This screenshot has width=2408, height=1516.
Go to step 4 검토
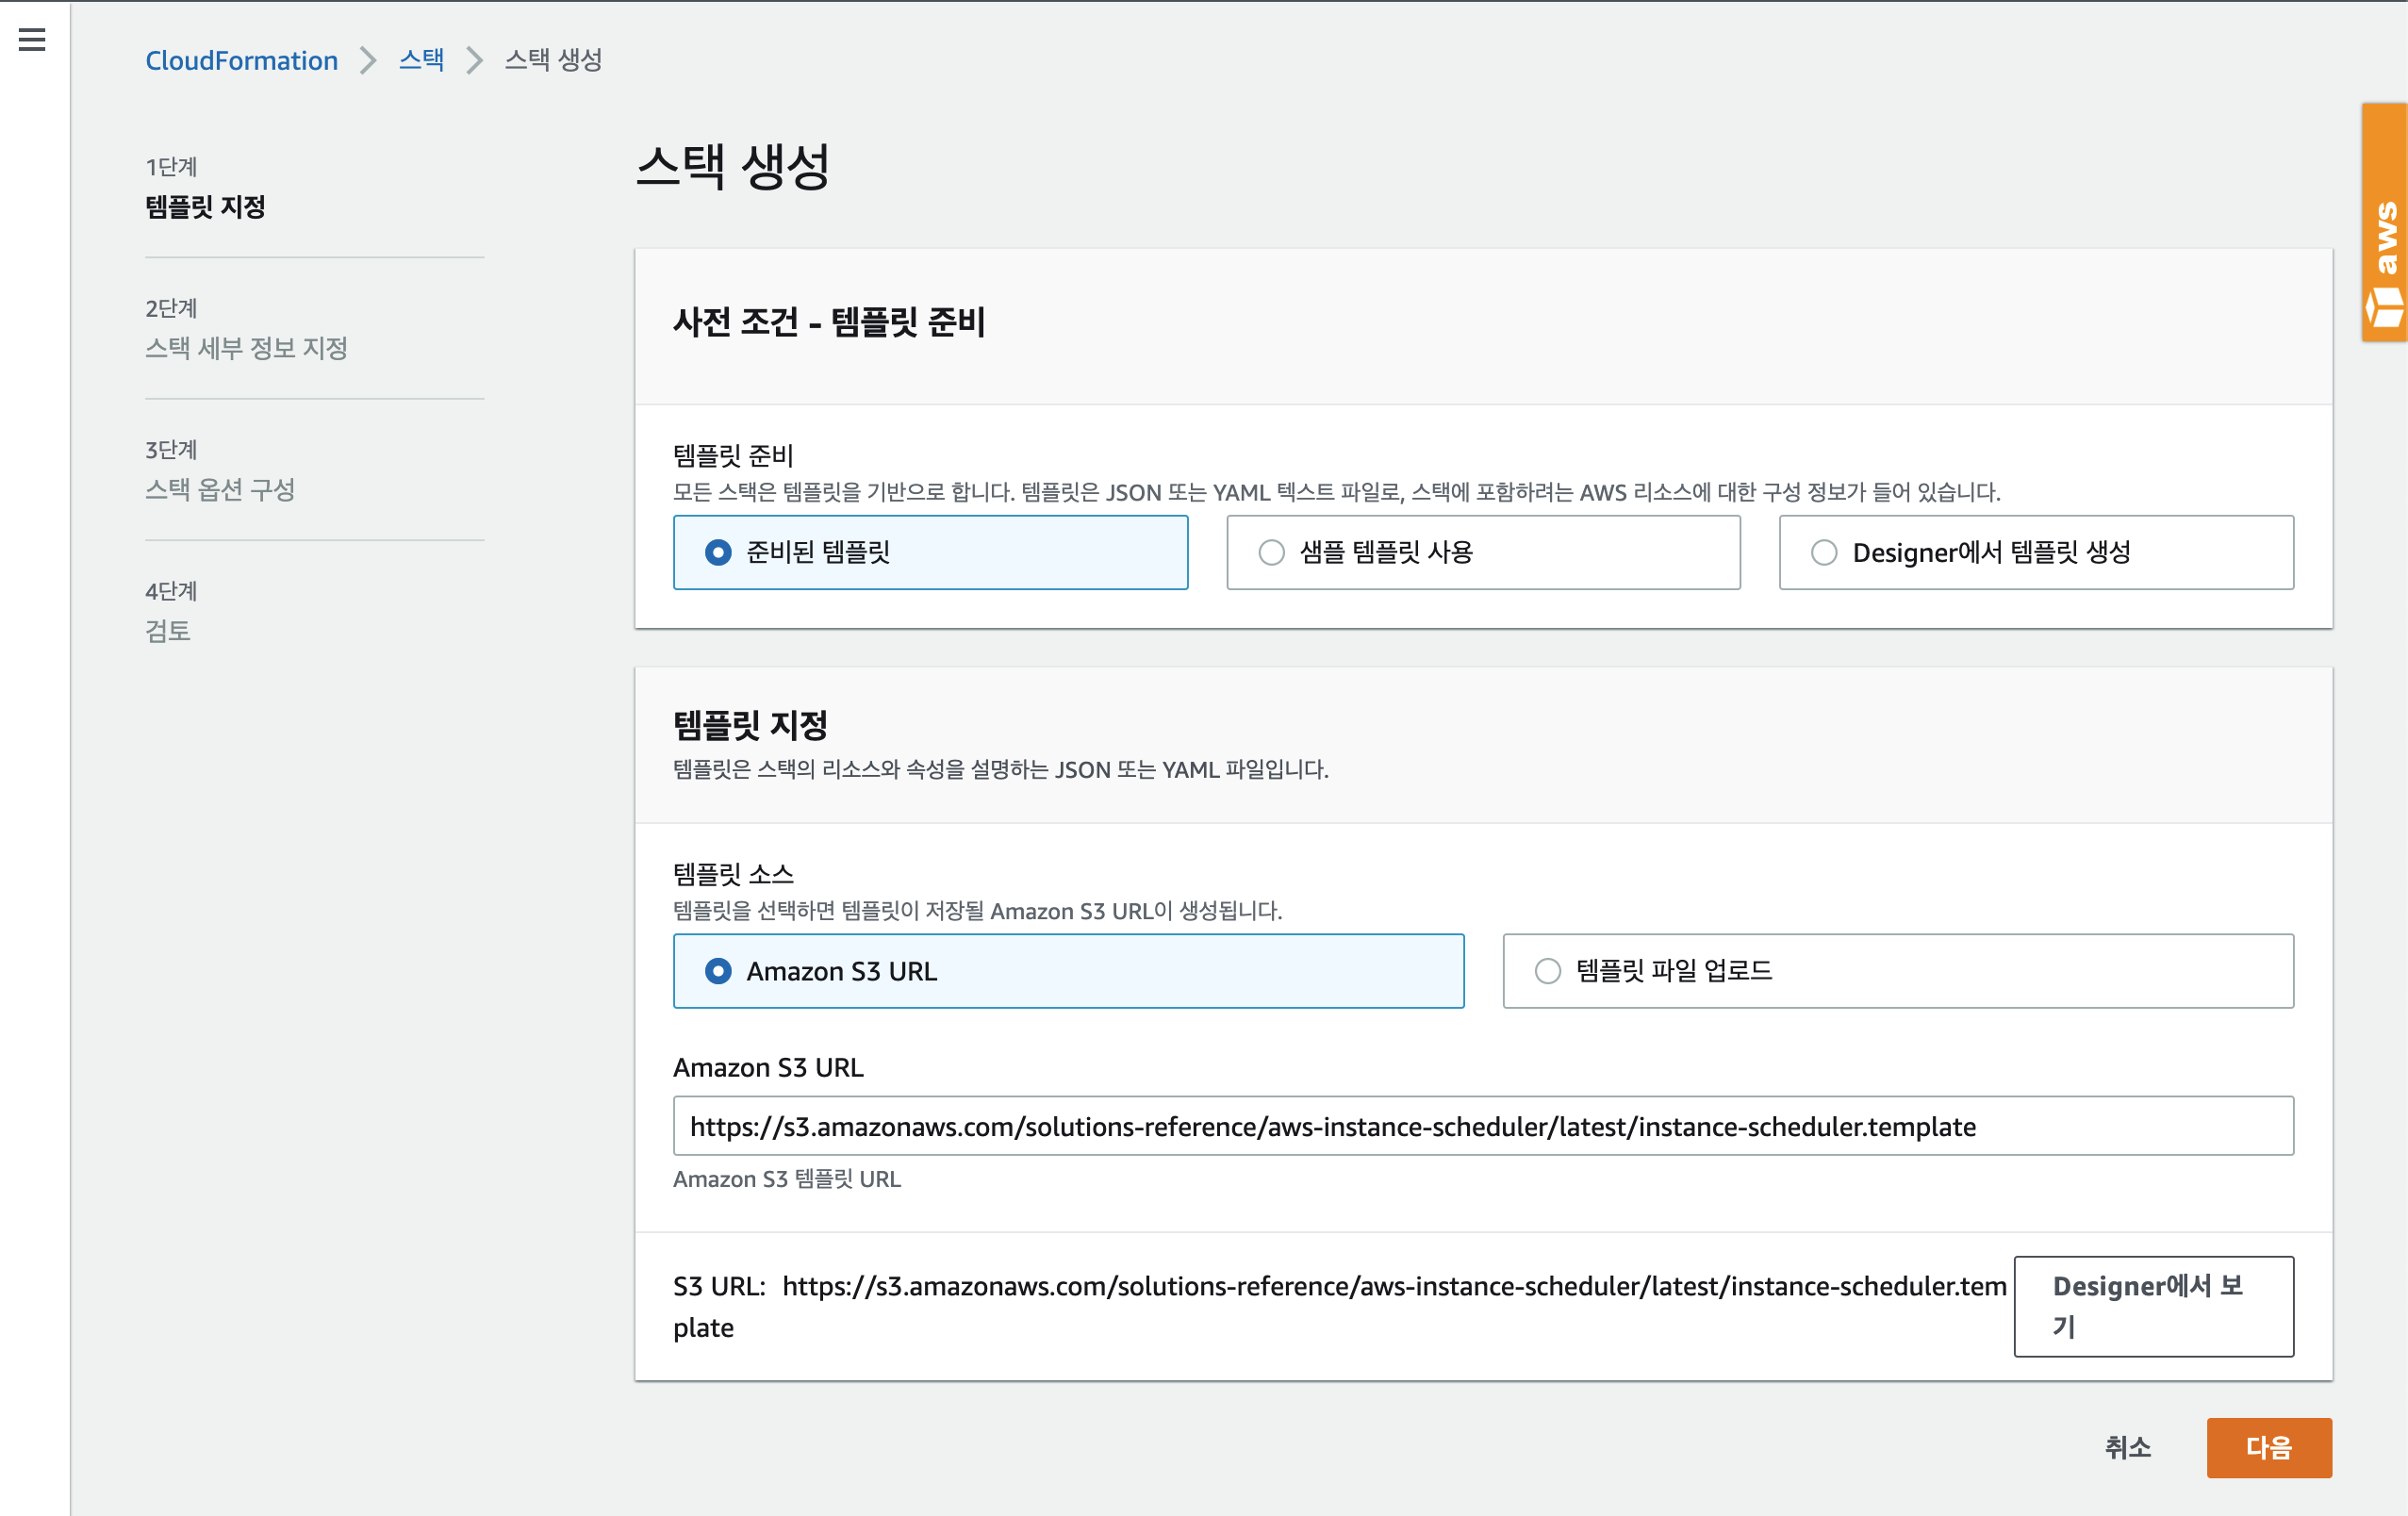click(168, 631)
